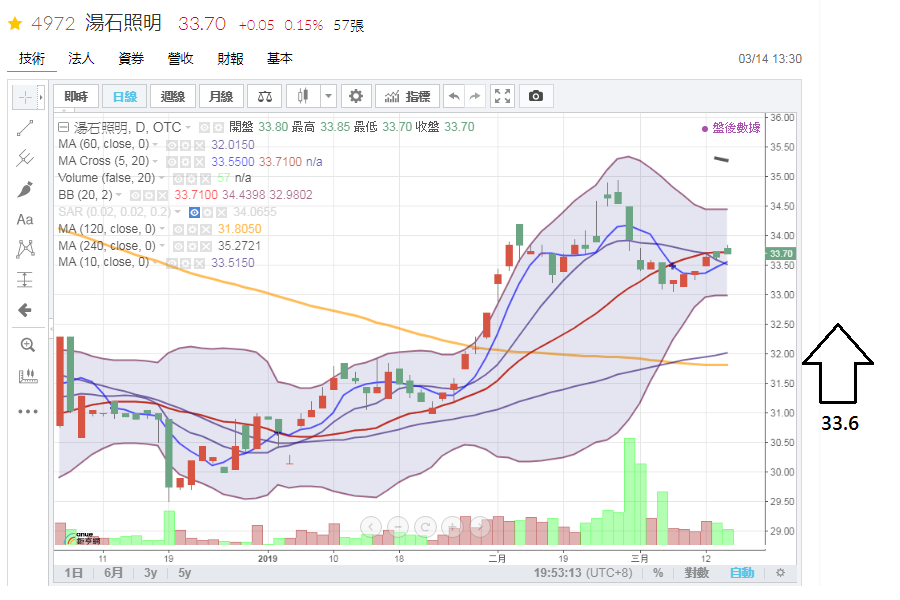Toggle percent scale on the price axis
900x600 pixels.
tap(658, 573)
